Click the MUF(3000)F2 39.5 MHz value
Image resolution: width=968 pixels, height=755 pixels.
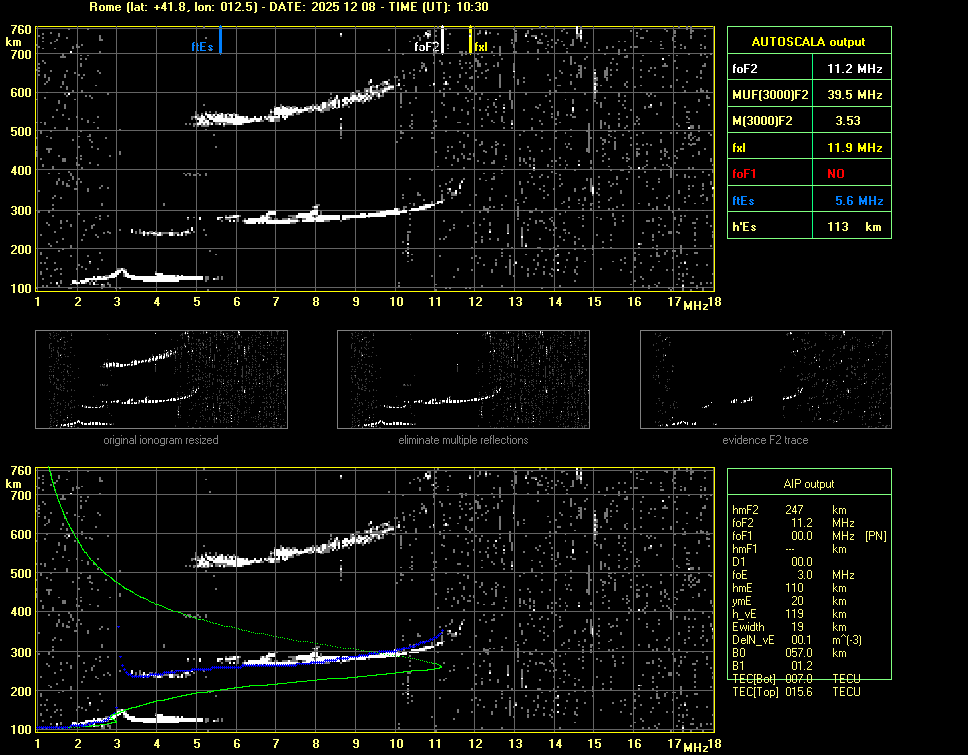[854, 95]
